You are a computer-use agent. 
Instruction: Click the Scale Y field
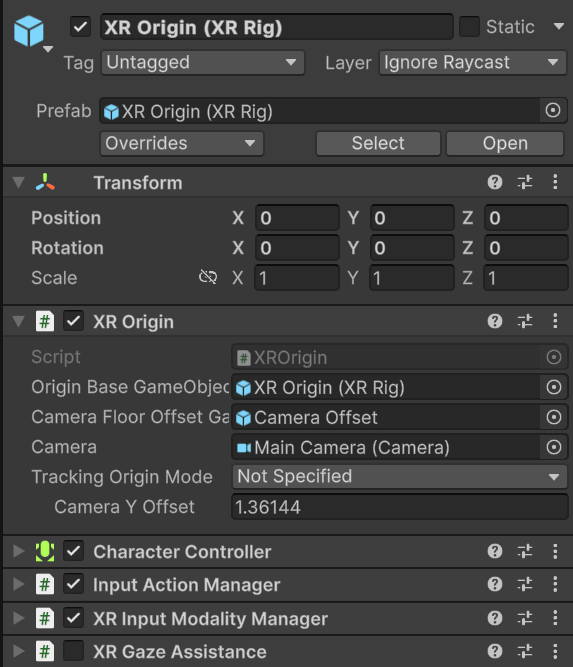412,278
